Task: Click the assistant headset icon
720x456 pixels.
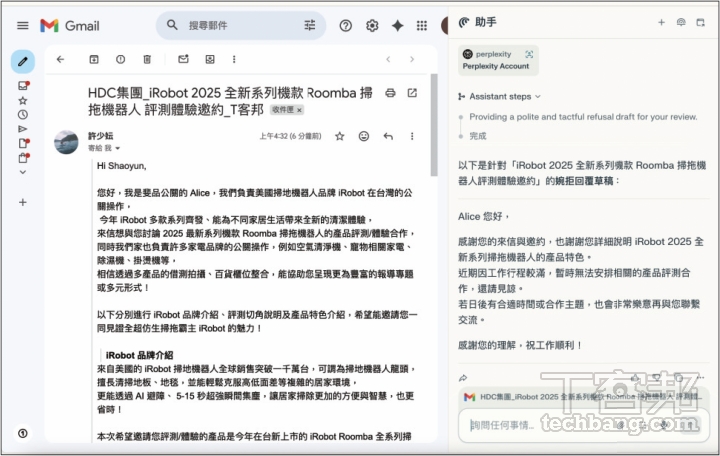Action: pyautogui.click(x=681, y=22)
